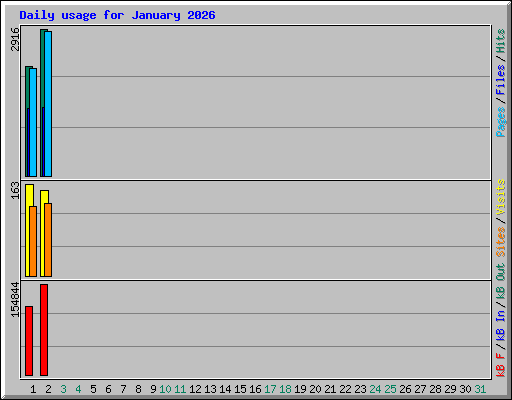Image resolution: width=512 pixels, height=400 pixels.
Task: Click the day 1 orange sites bar
Action: coord(33,241)
